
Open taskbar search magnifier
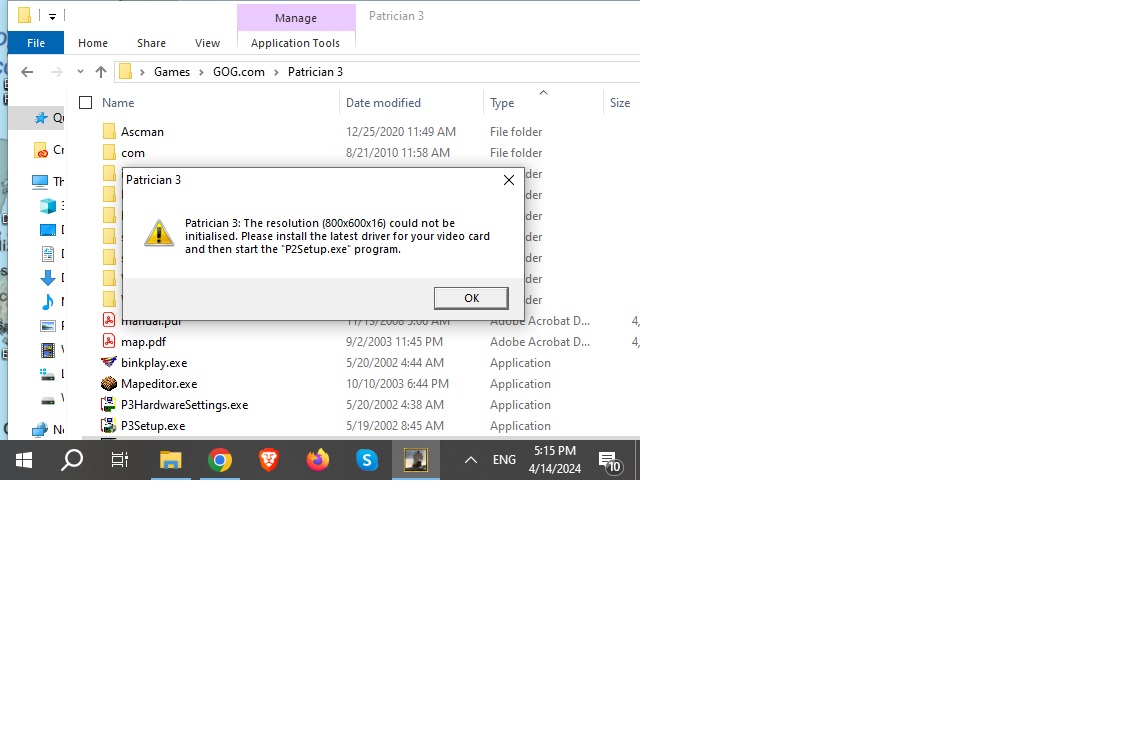click(x=71, y=460)
